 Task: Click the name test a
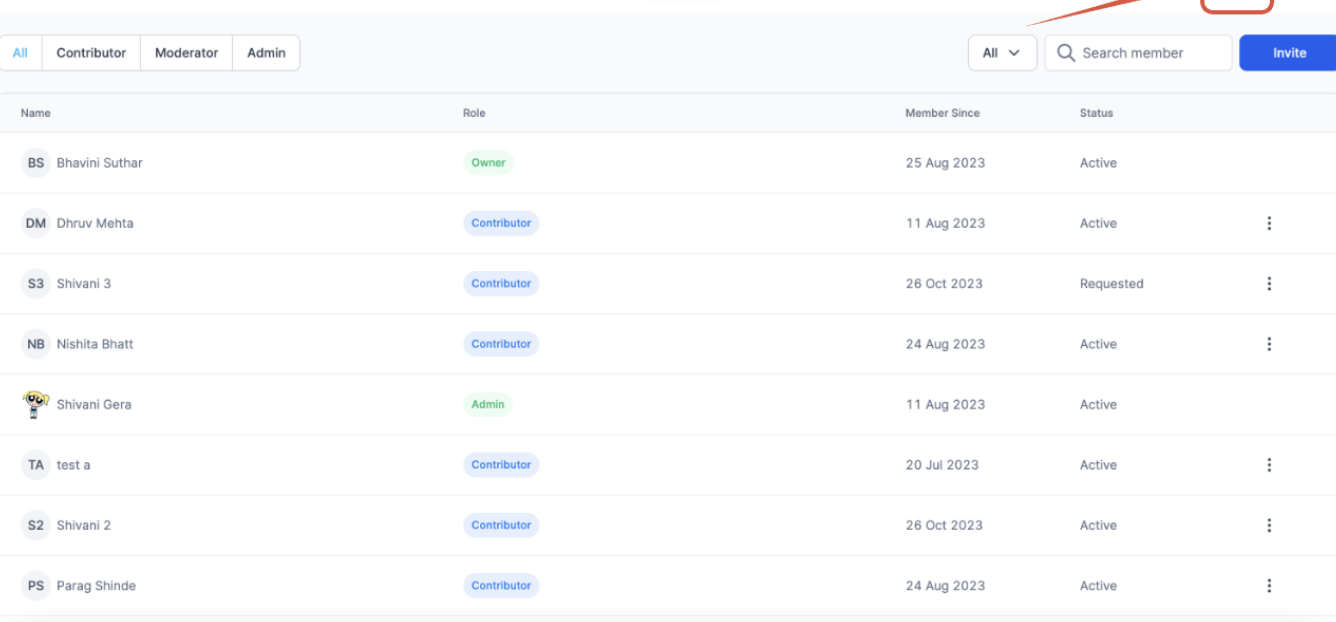[73, 465]
